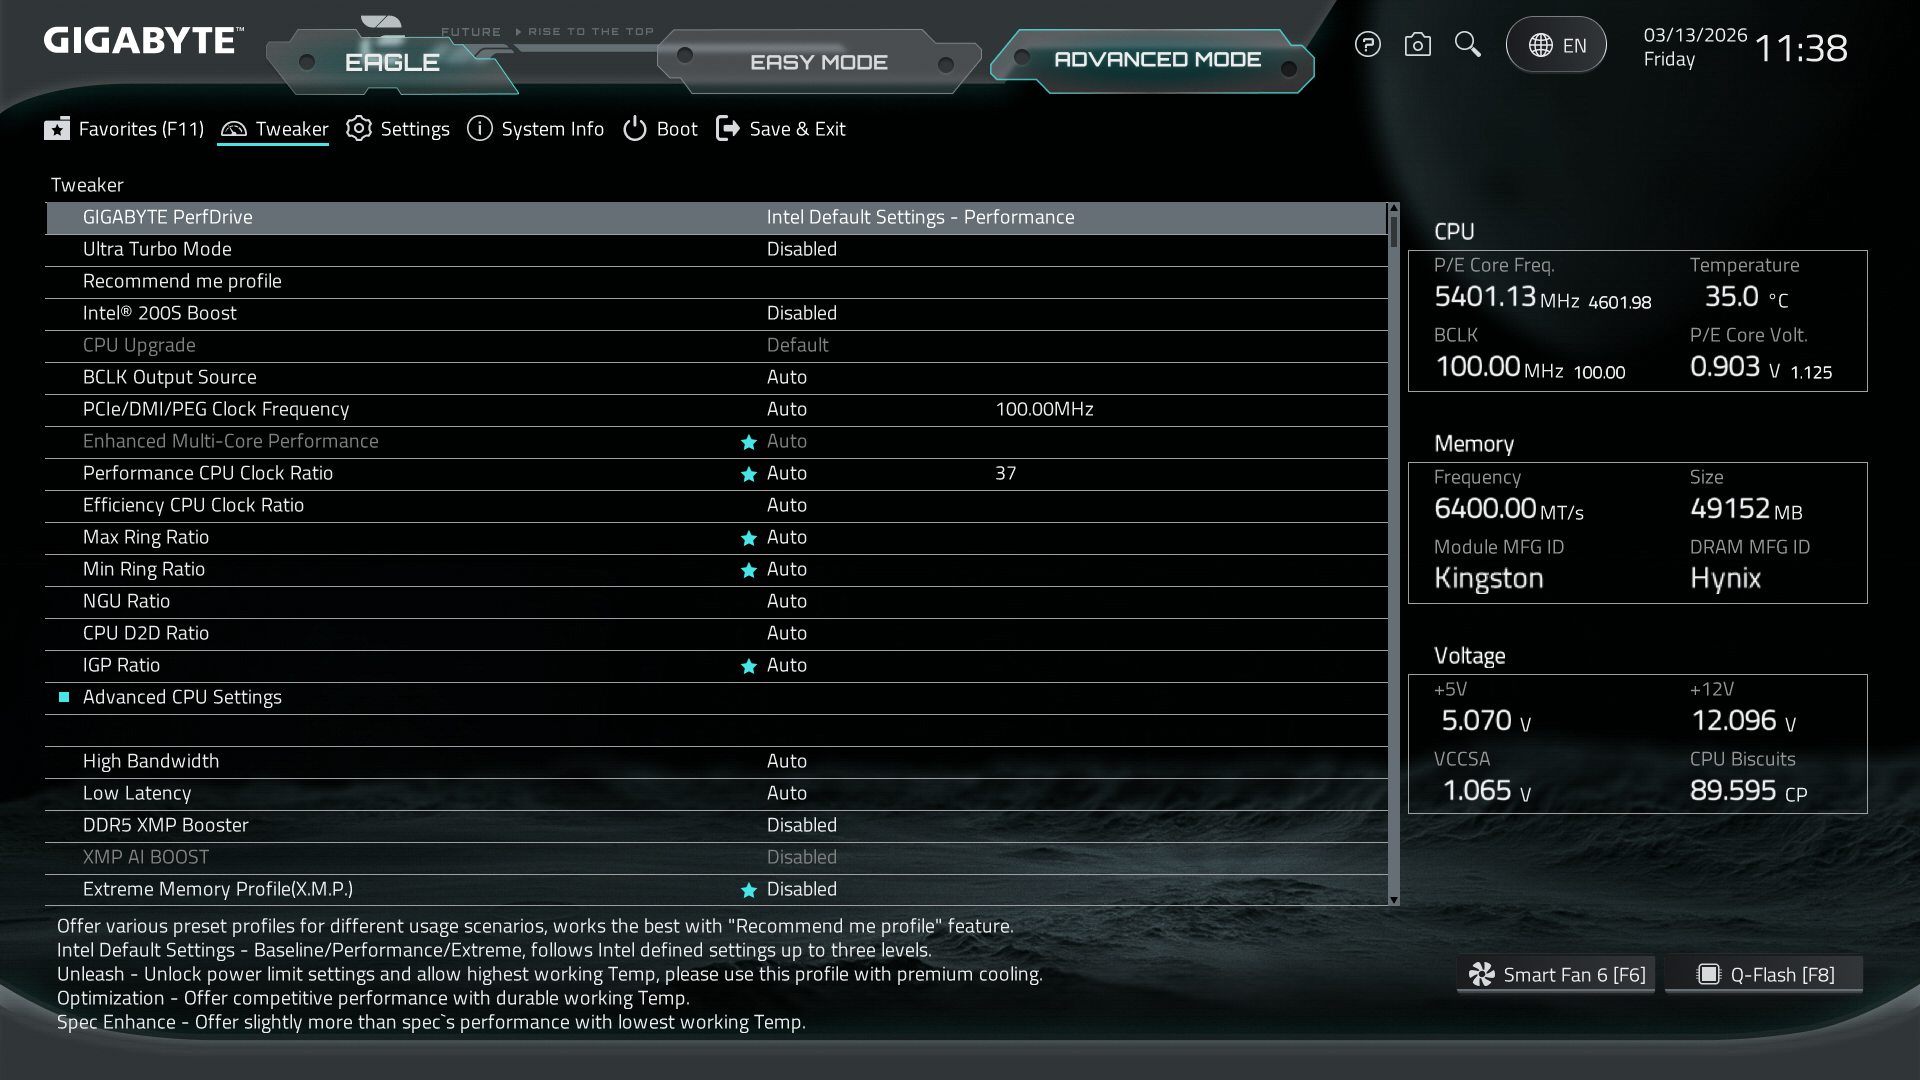Click the Q-Flash chip icon
Screen dimensions: 1920x1080
click(1708, 974)
